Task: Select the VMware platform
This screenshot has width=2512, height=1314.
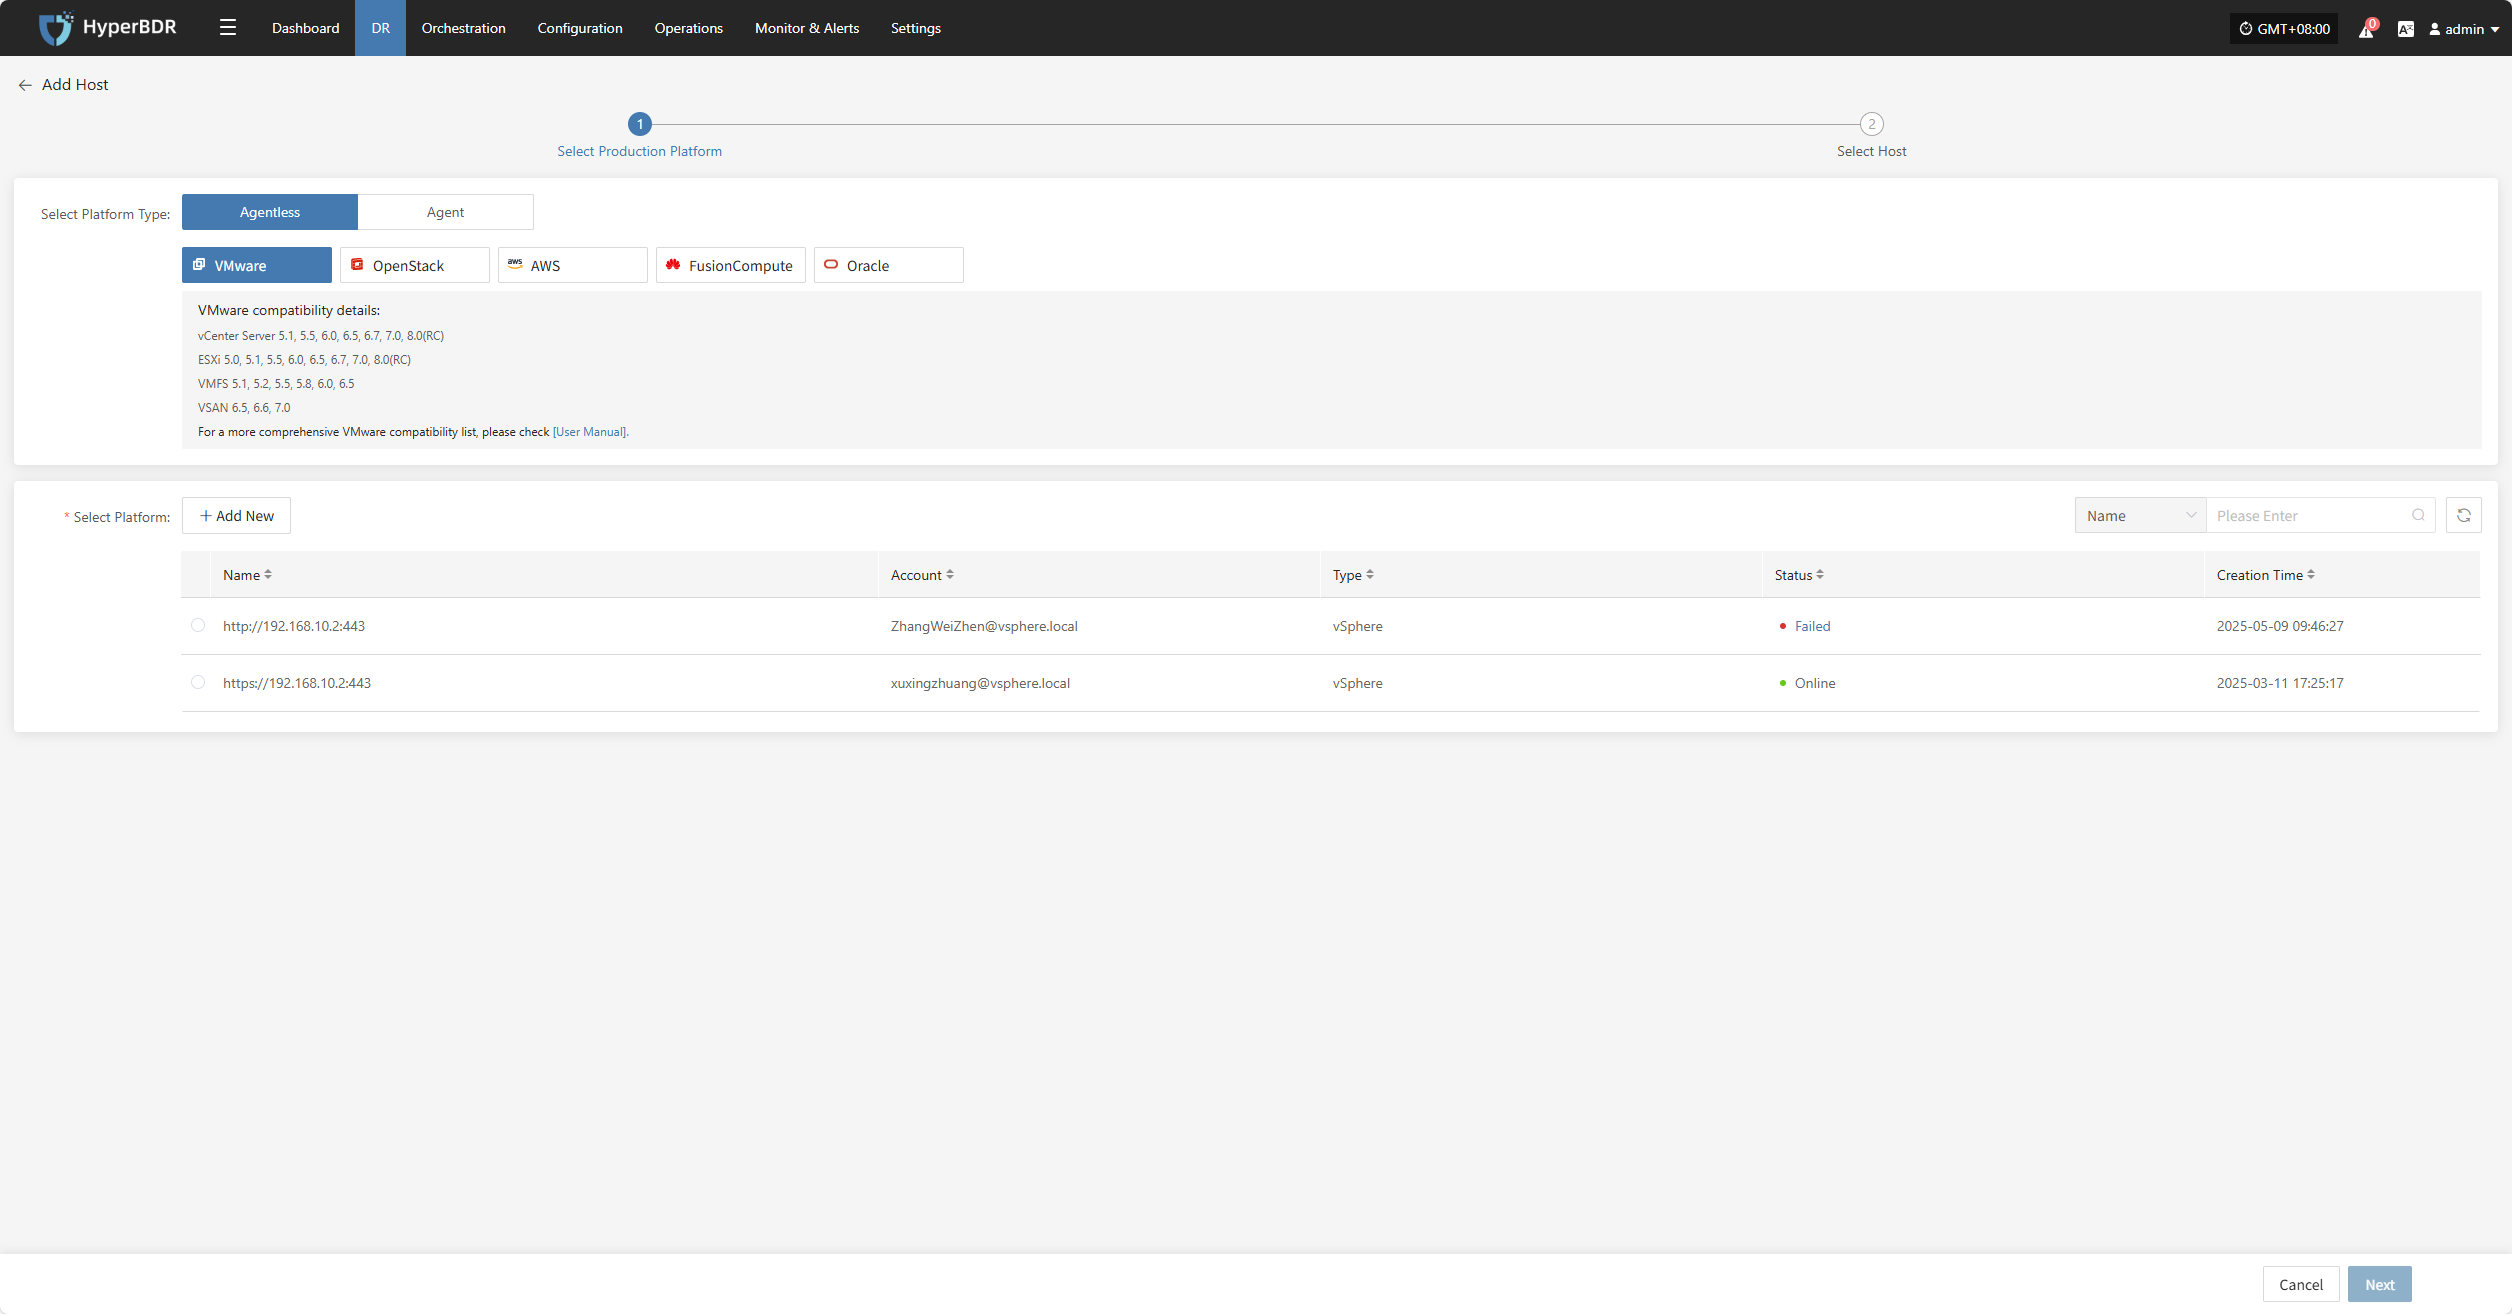Action: click(x=257, y=265)
